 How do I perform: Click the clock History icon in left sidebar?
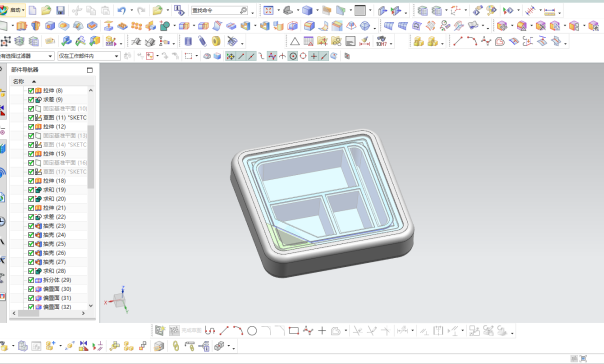point(2,221)
